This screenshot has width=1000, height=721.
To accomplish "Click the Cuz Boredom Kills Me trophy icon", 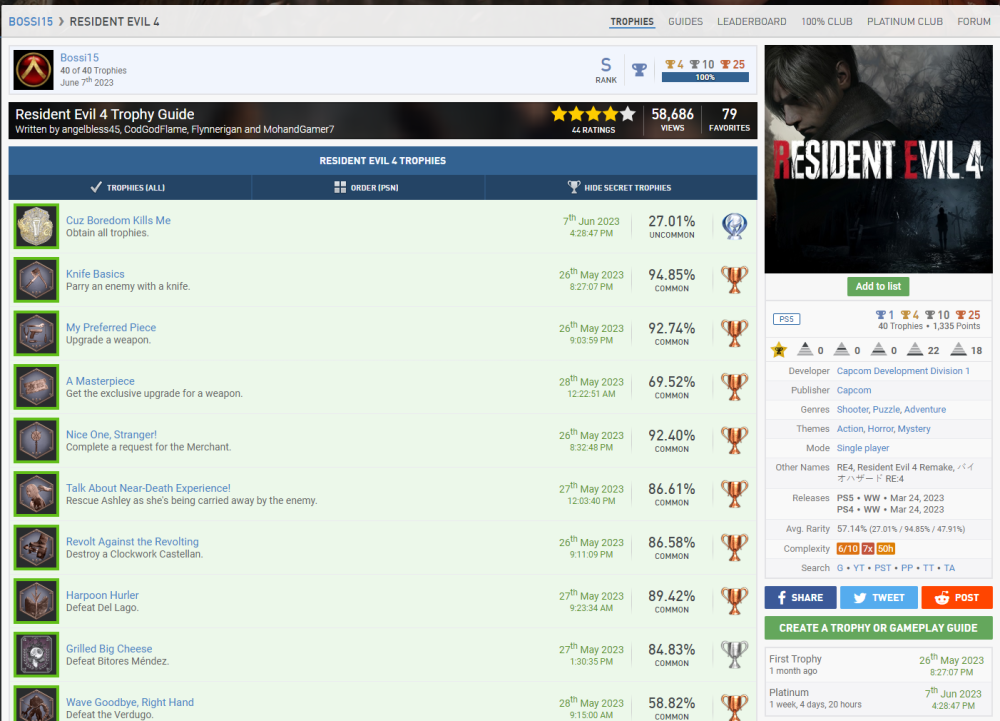I will 36,227.
